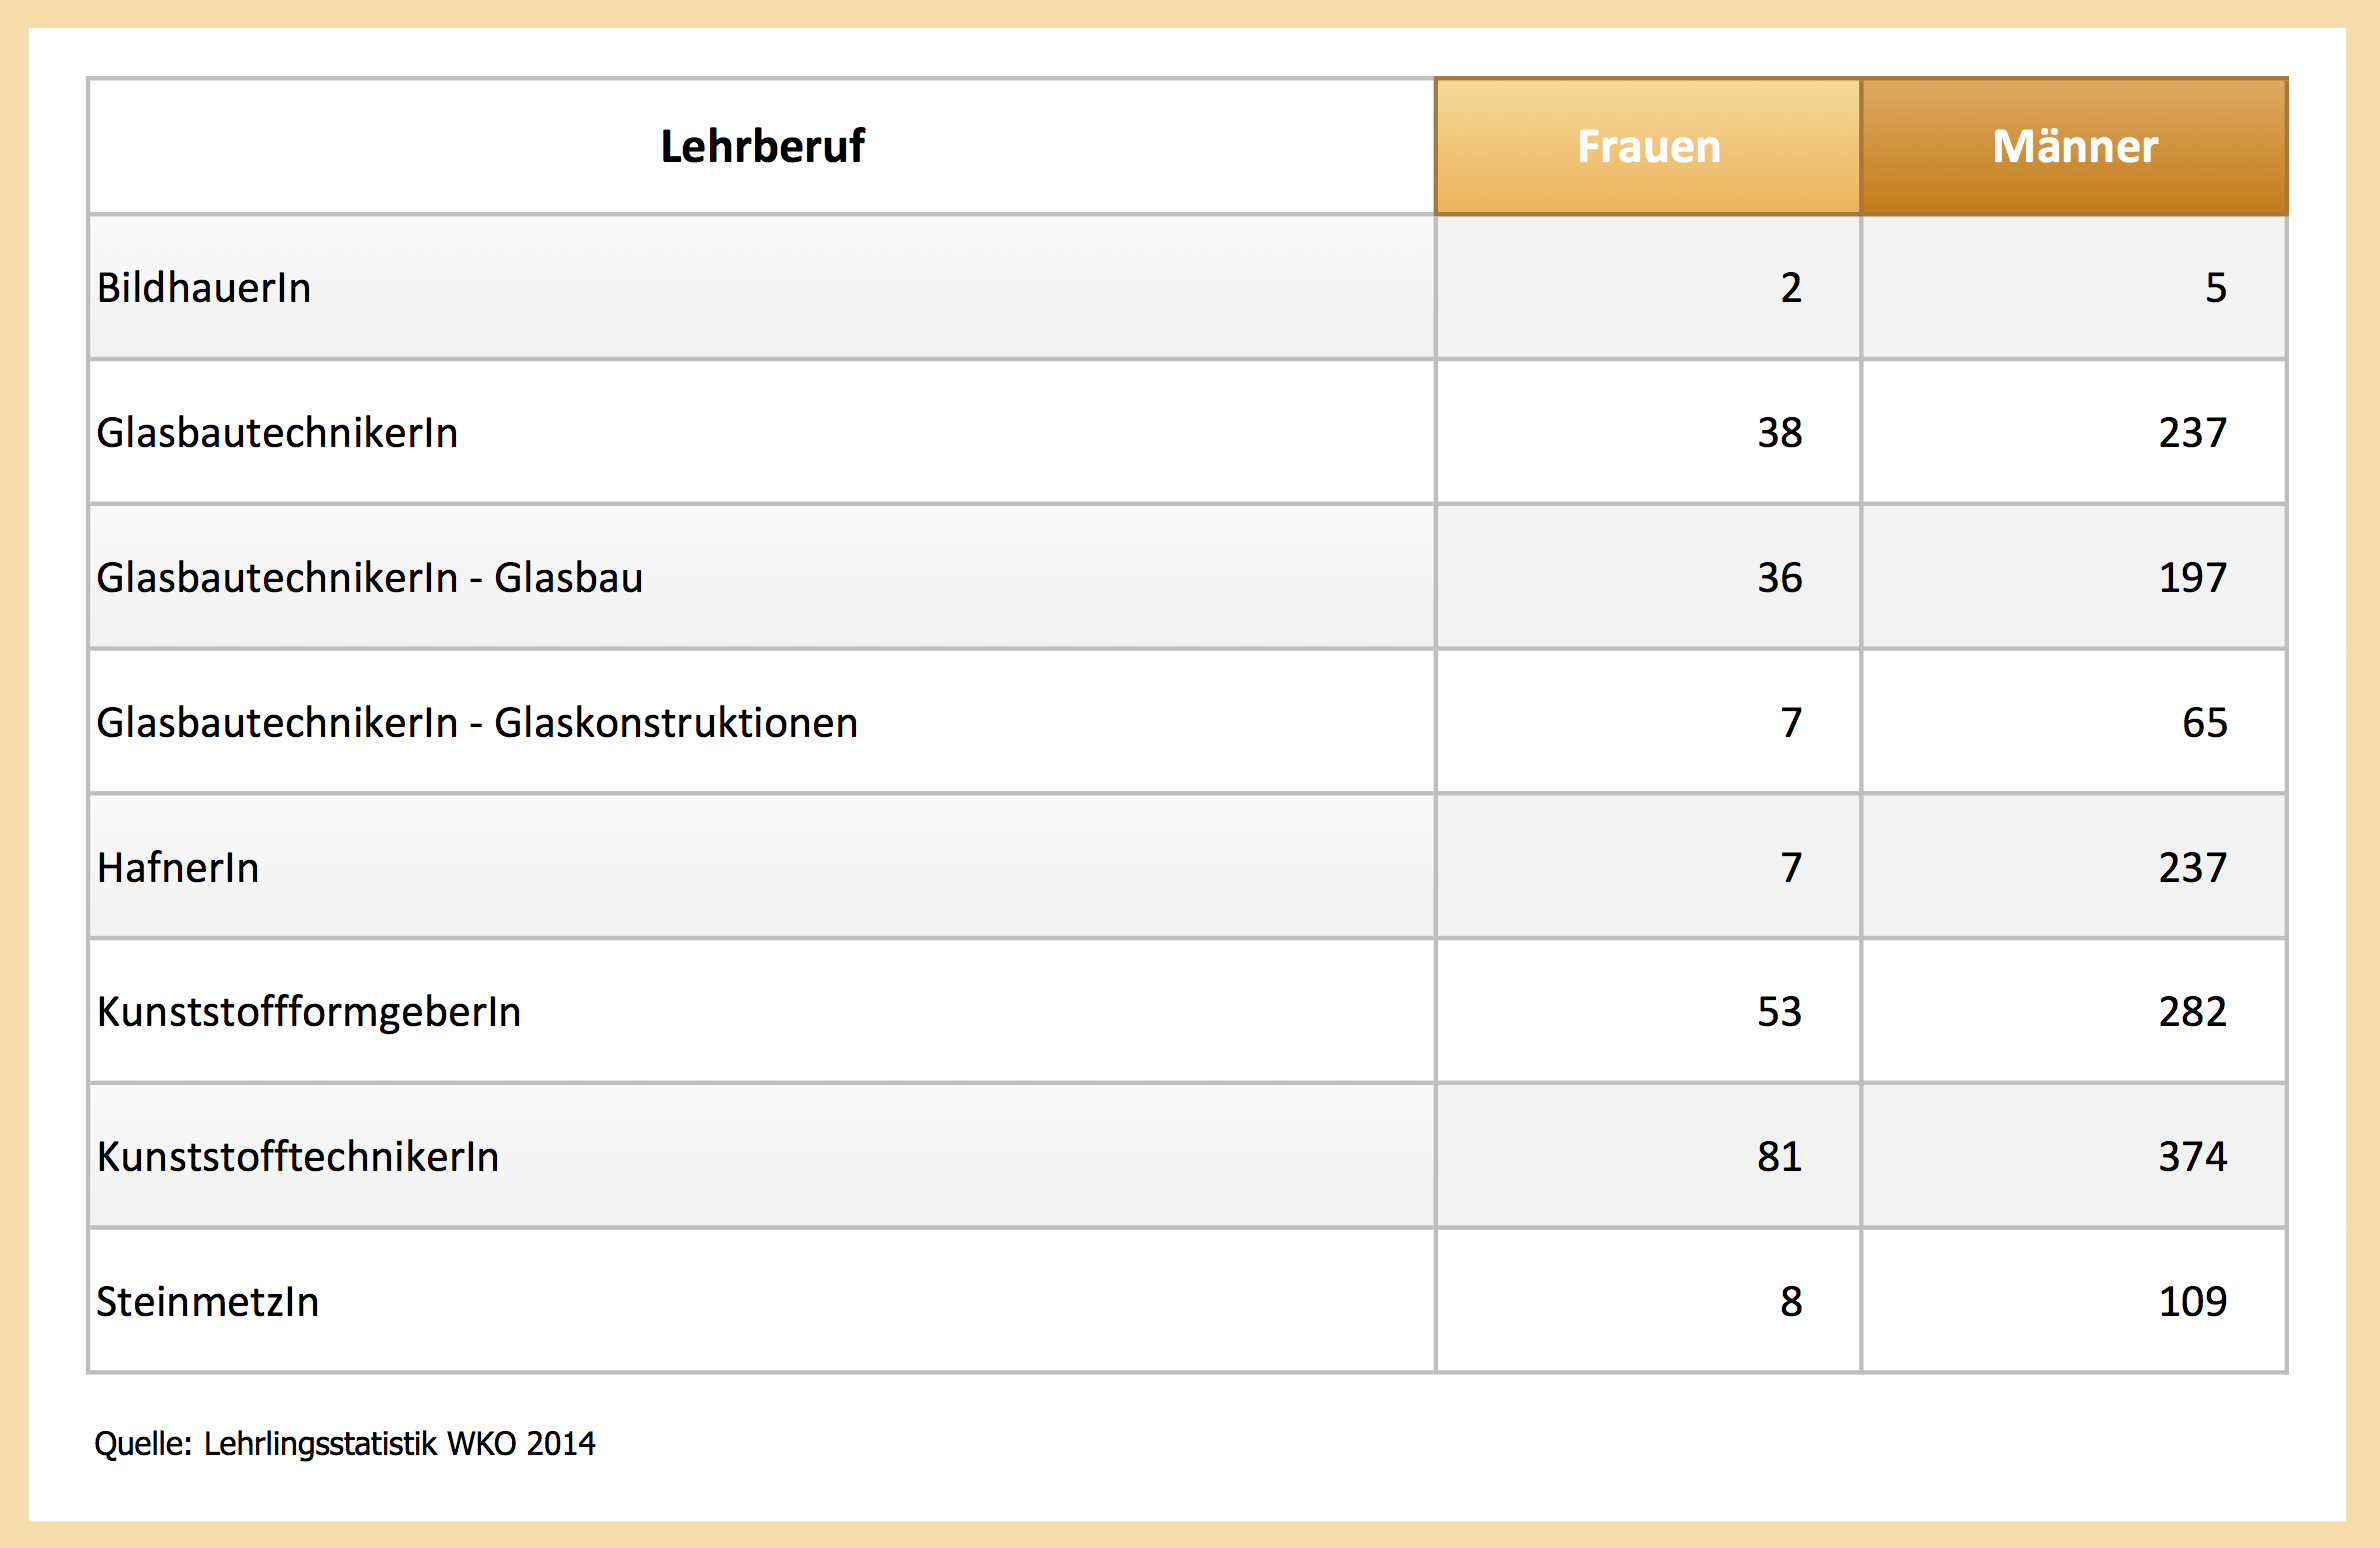Click the Männer column header
The width and height of the screenshot is (2380, 1548).
pos(2074,147)
